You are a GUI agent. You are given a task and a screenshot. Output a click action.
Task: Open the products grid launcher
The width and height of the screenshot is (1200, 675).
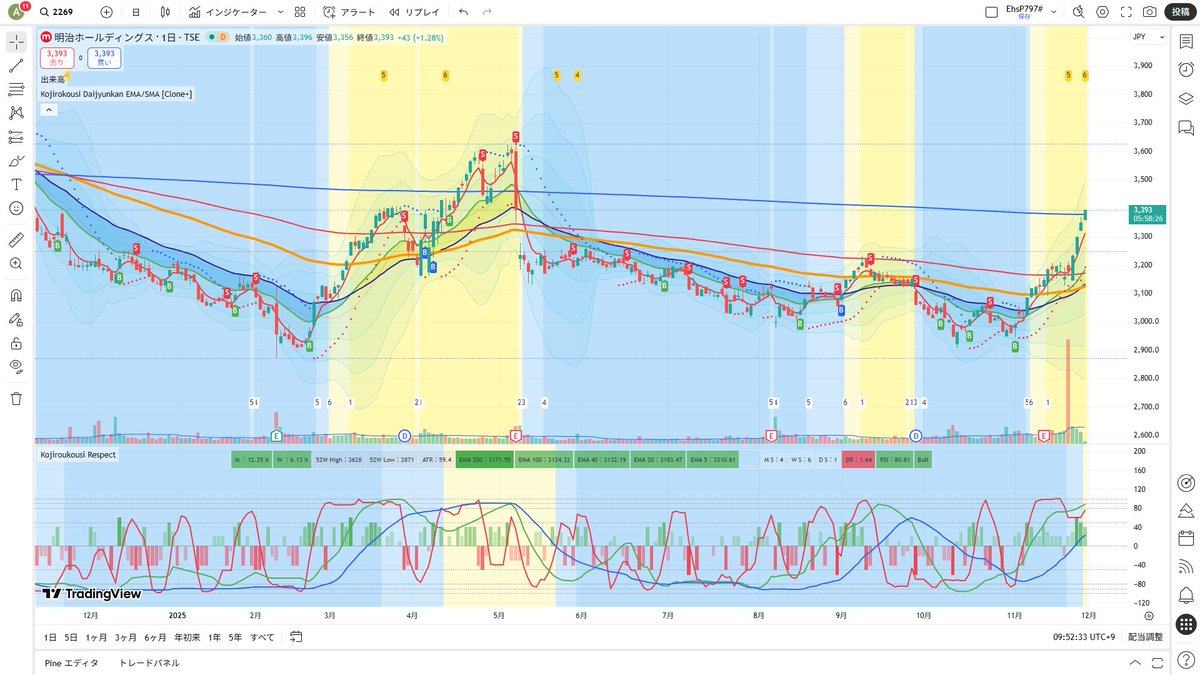[1186, 625]
